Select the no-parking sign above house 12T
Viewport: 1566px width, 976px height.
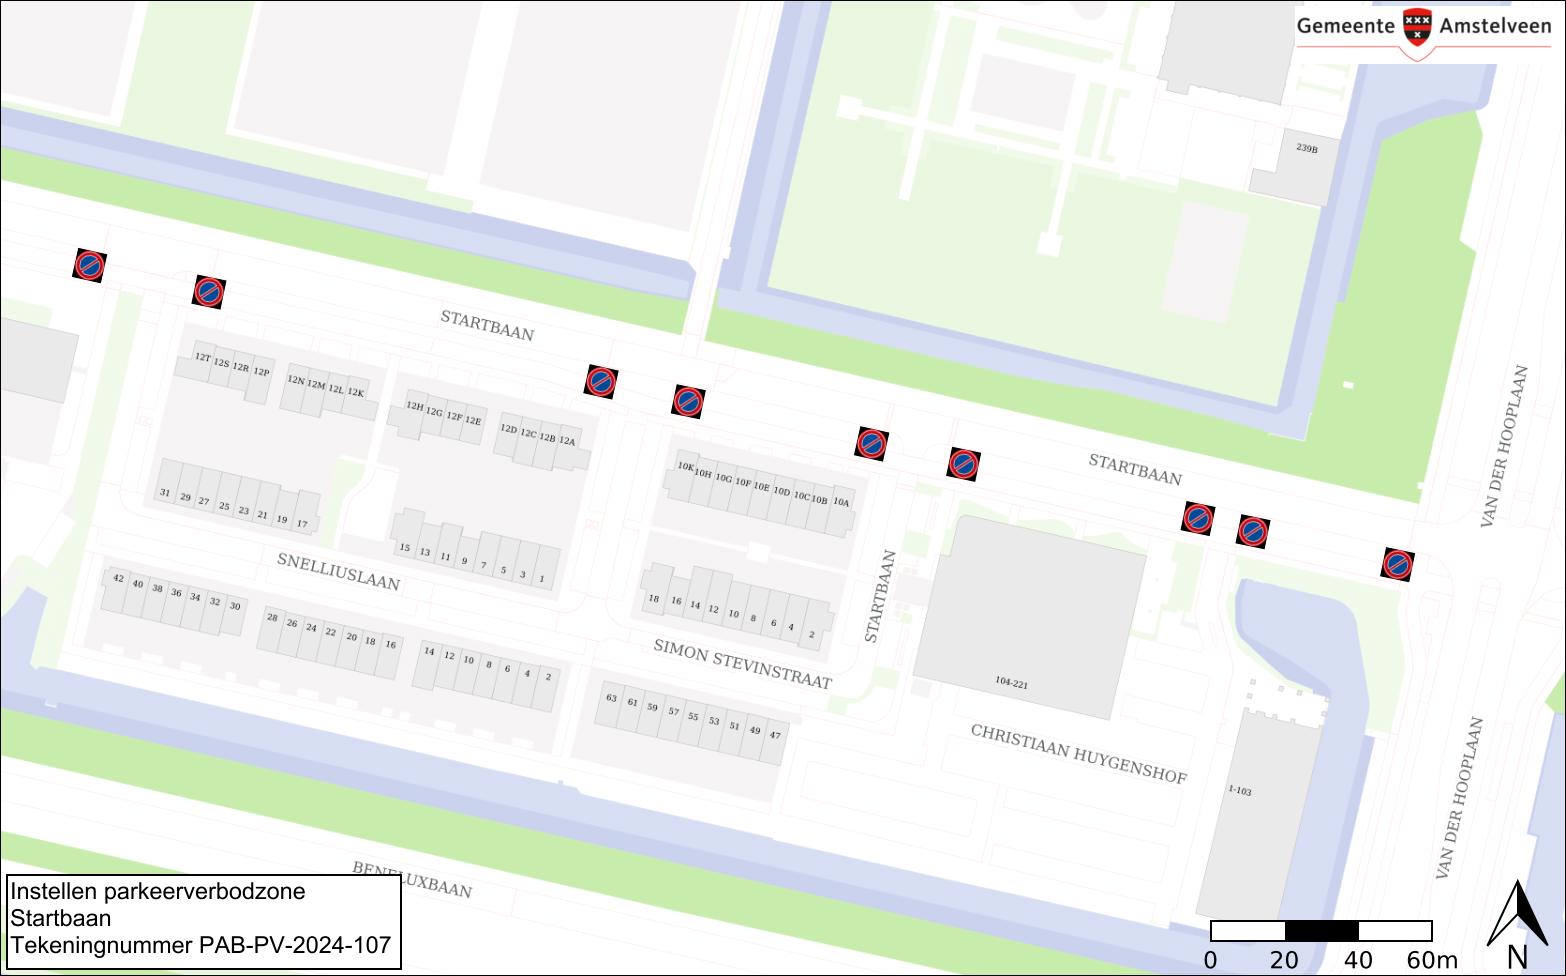coord(209,292)
